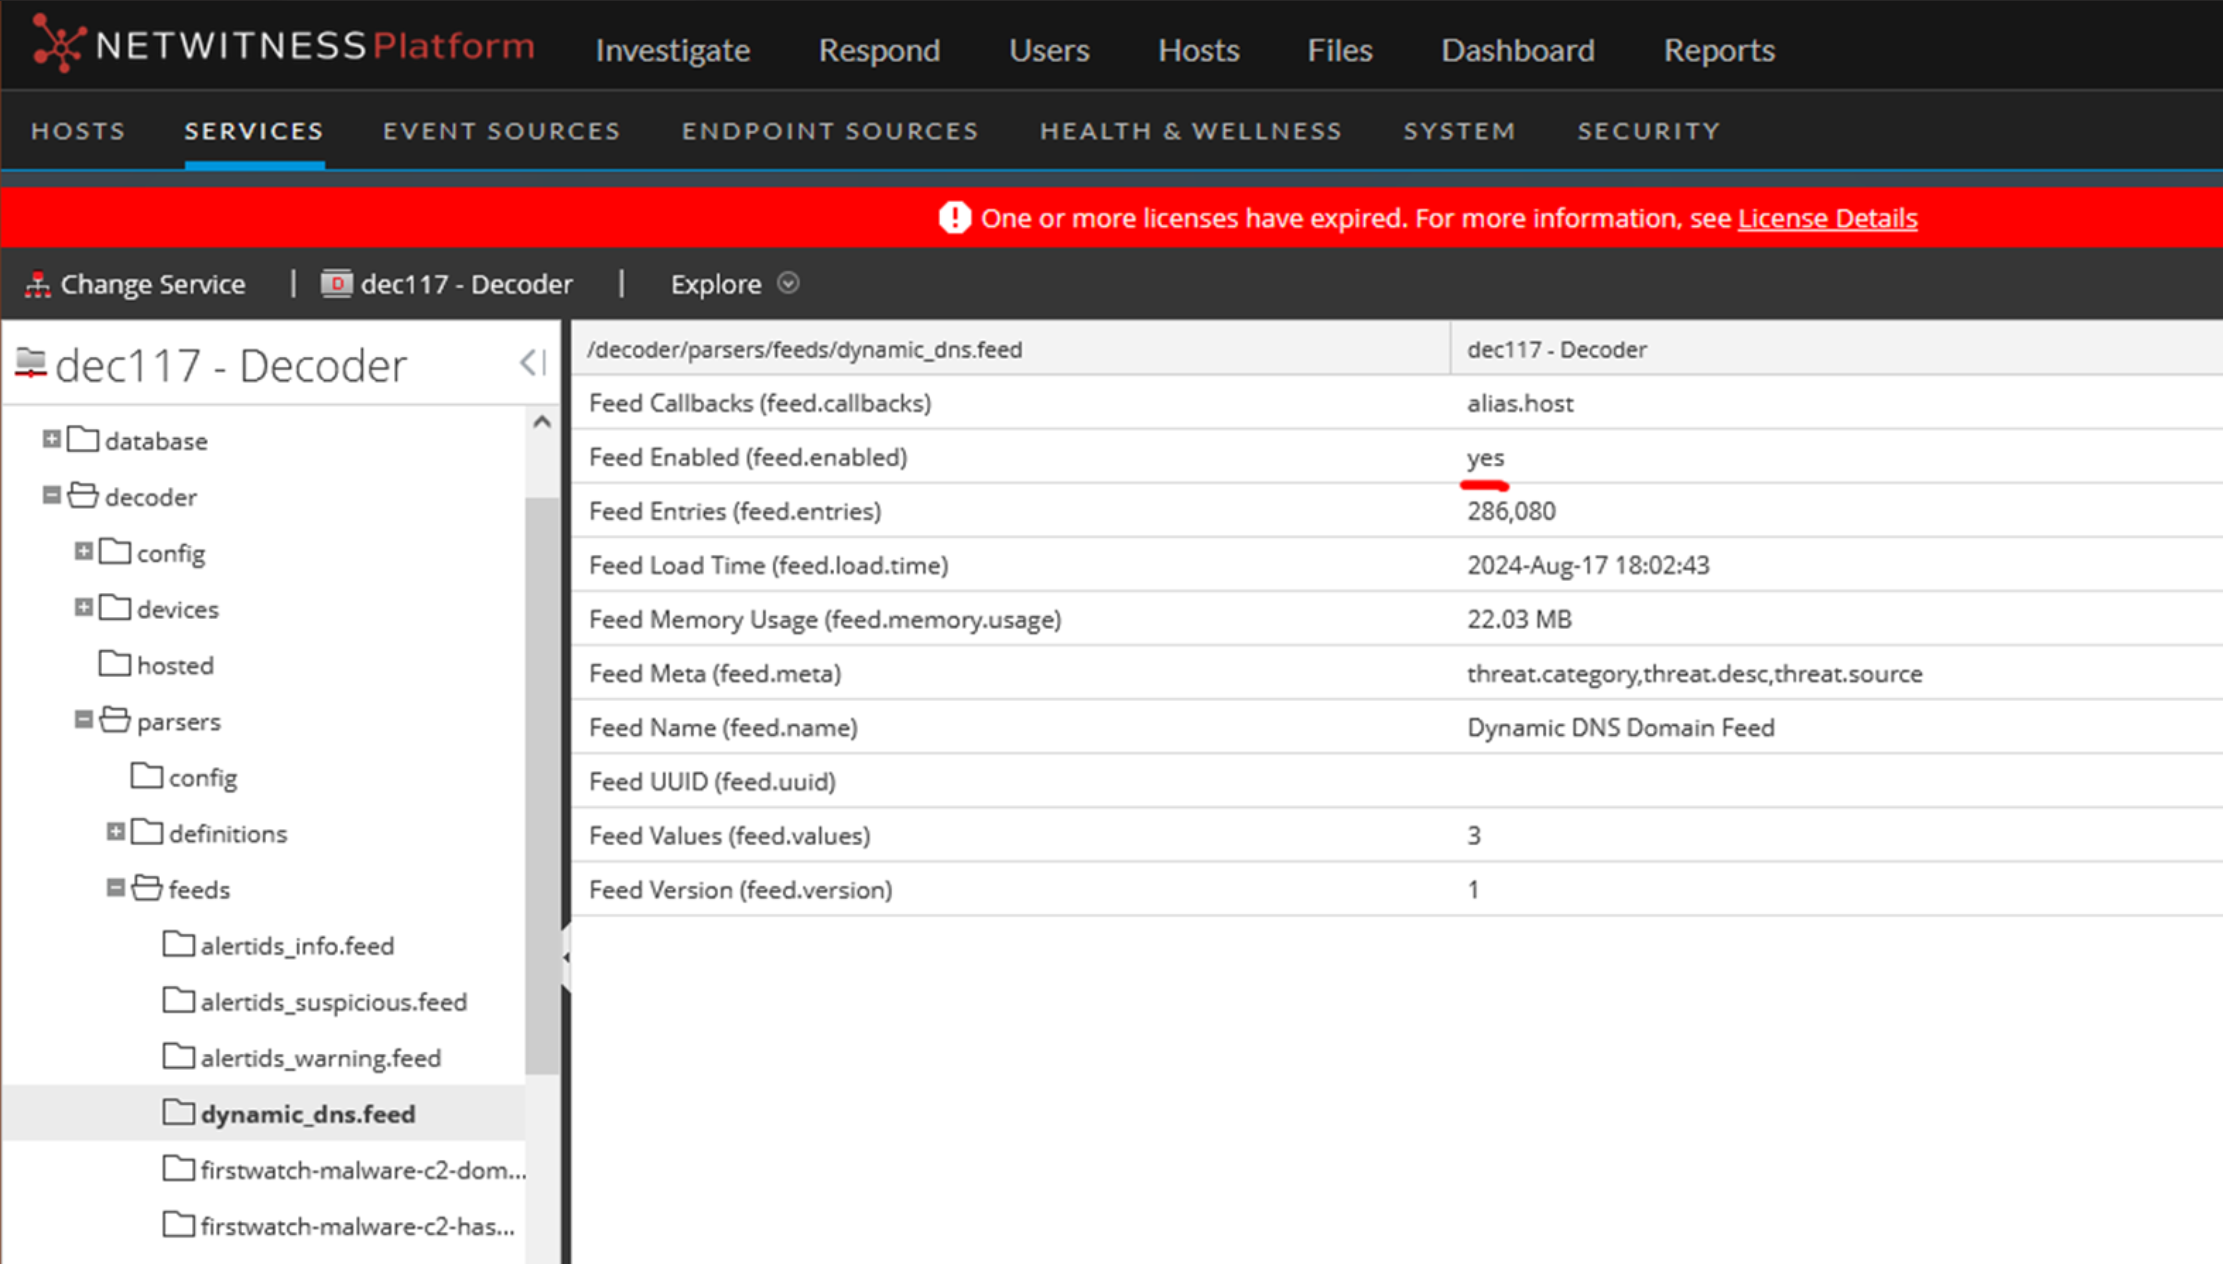2223x1264 pixels.
Task: Open the Explore dropdown arrow
Action: pyautogui.click(x=788, y=284)
